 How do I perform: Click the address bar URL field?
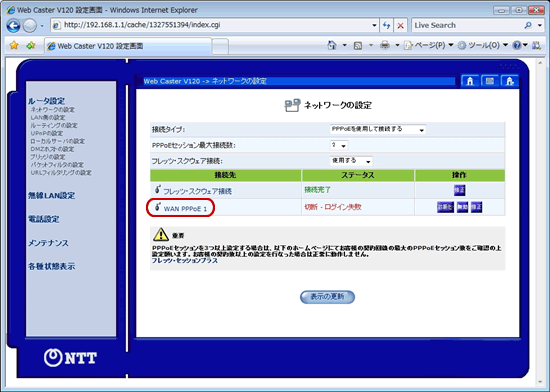coord(215,25)
